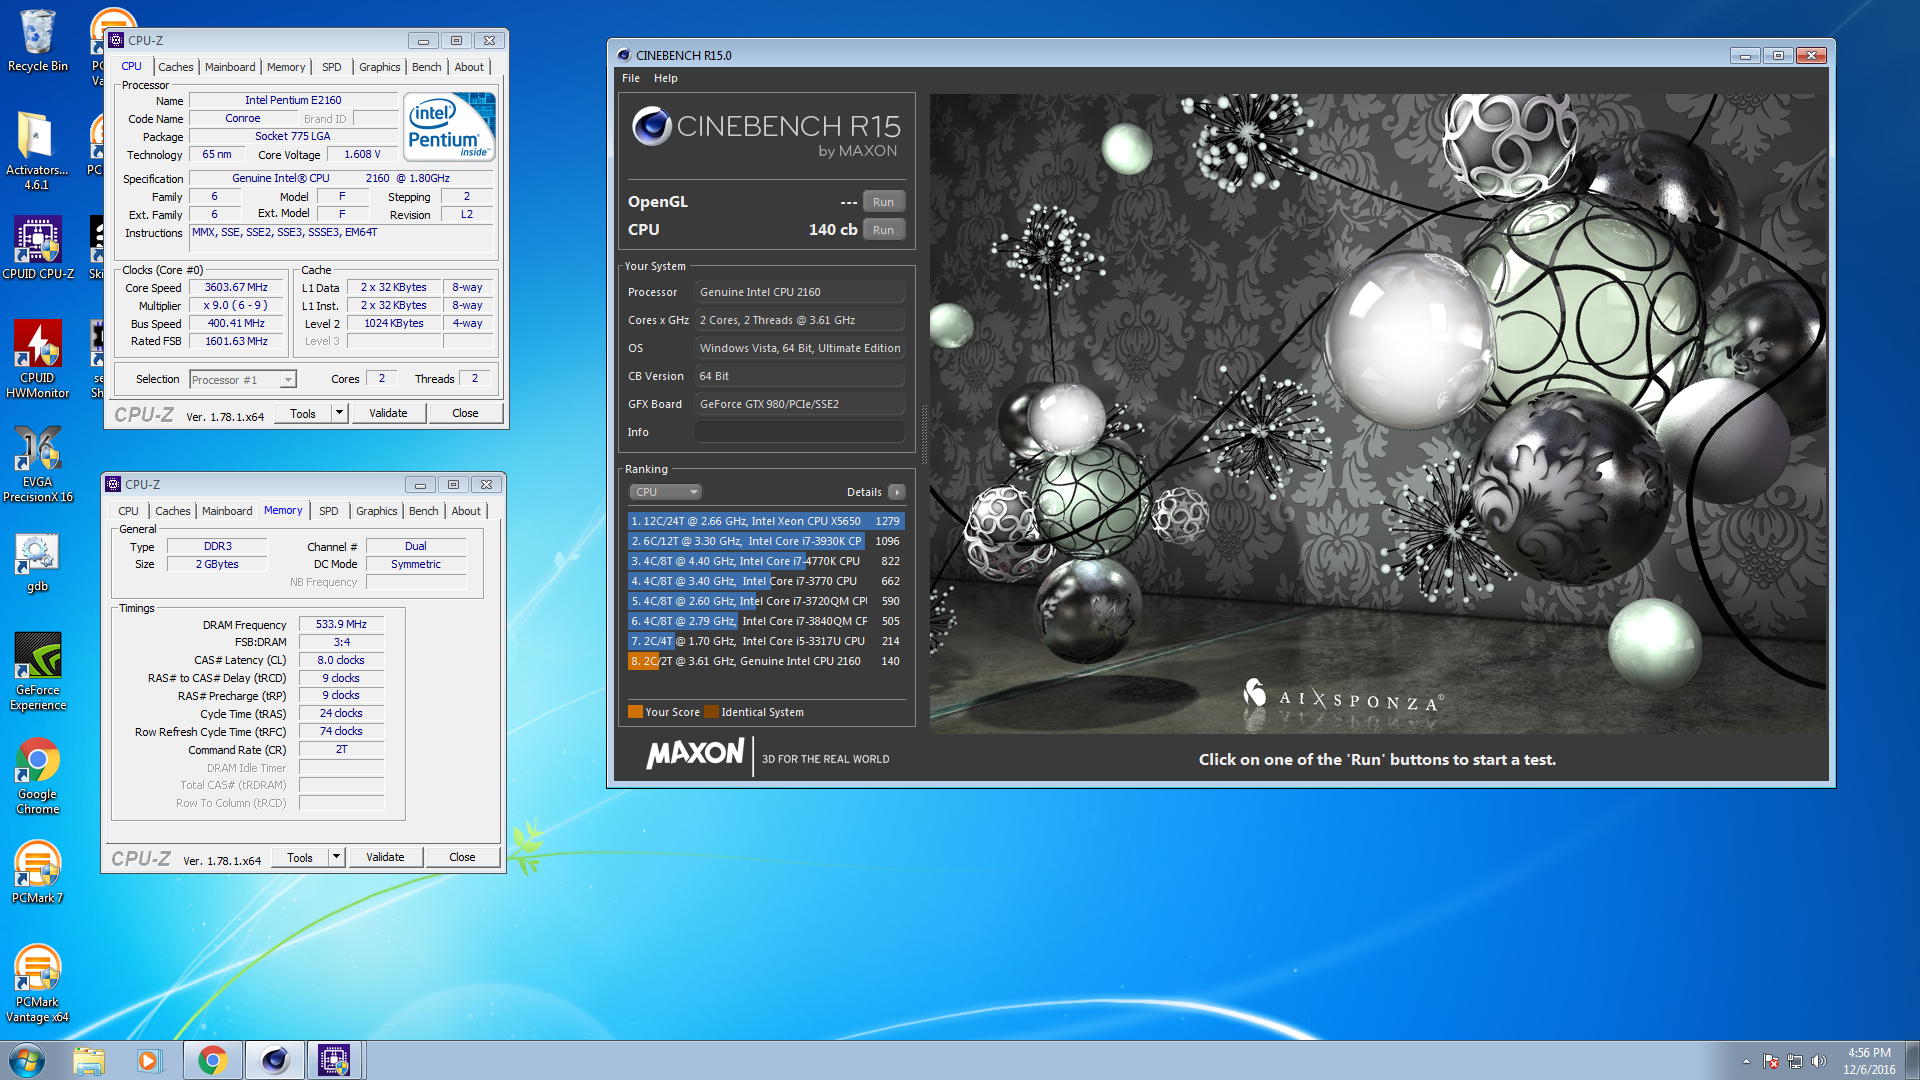The width and height of the screenshot is (1920, 1080).
Task: Click the orange Your Score swatch
Action: point(635,712)
